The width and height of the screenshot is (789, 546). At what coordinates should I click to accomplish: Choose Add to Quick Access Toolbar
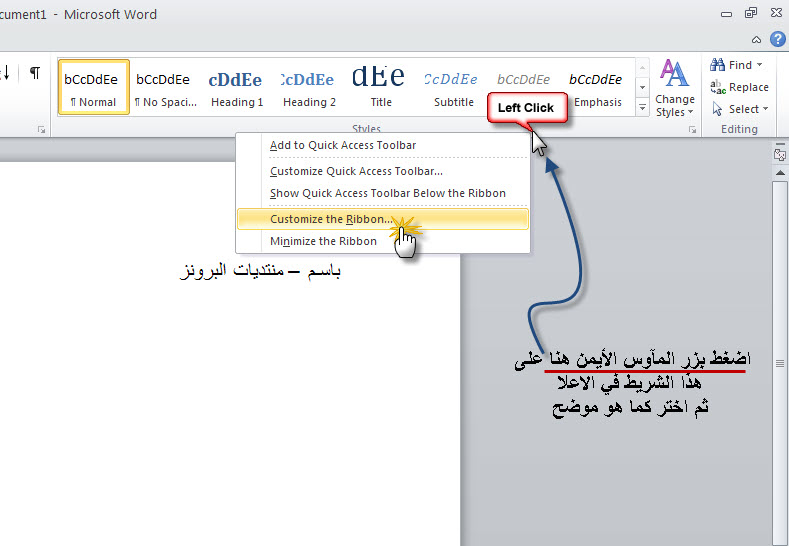click(383, 145)
